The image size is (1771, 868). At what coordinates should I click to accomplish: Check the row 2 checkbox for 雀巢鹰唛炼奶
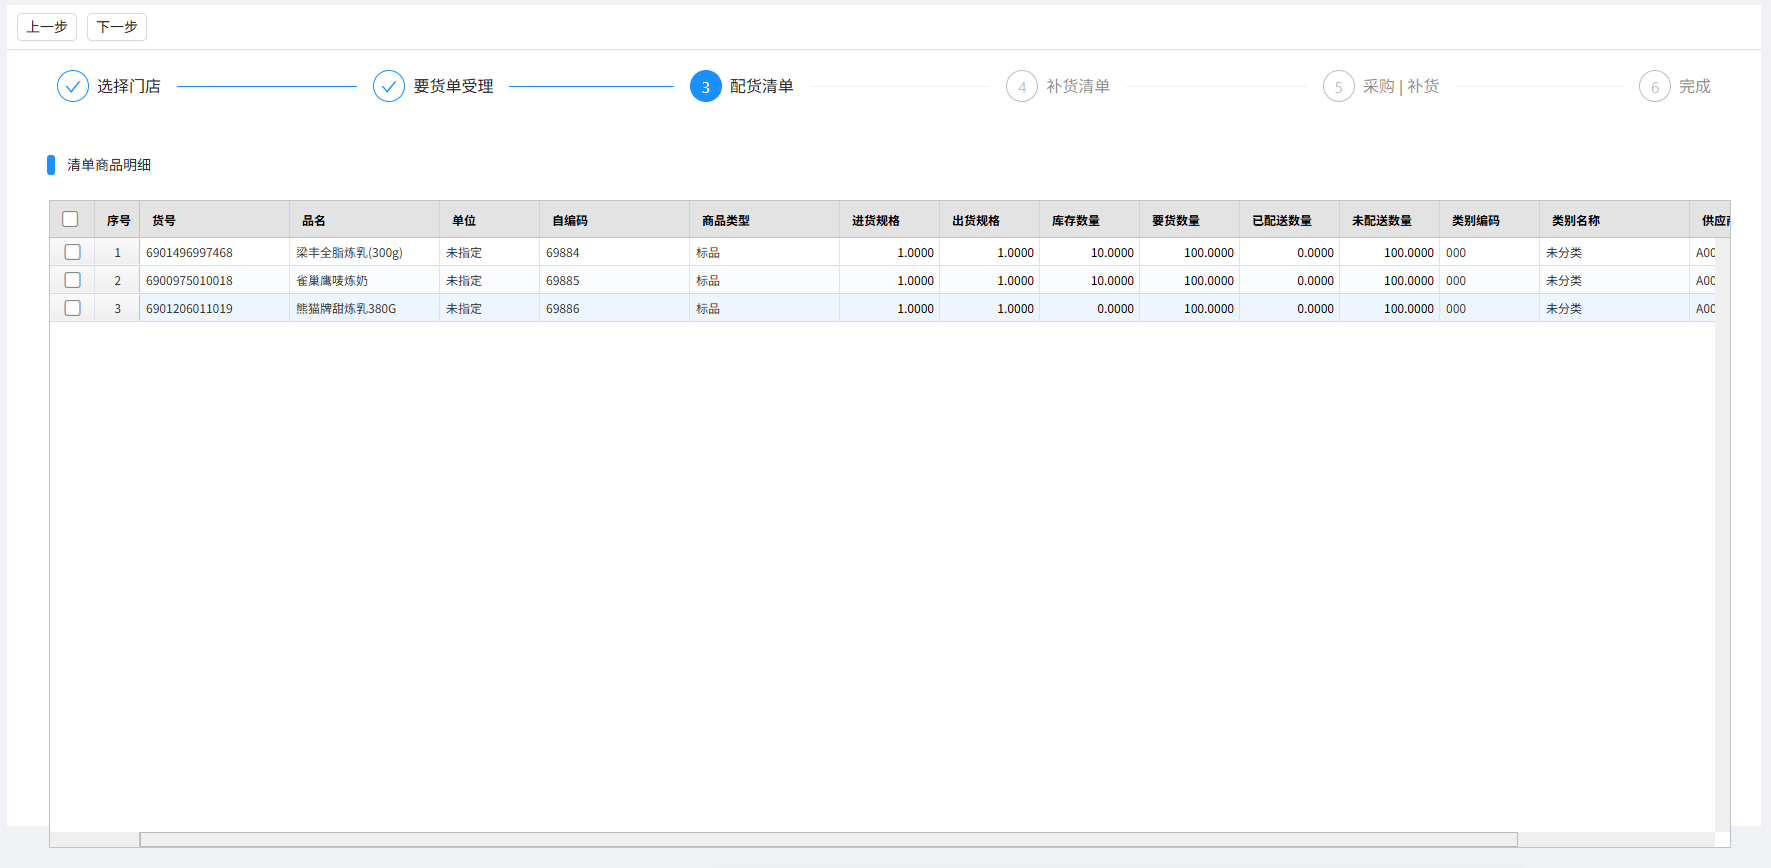(72, 280)
